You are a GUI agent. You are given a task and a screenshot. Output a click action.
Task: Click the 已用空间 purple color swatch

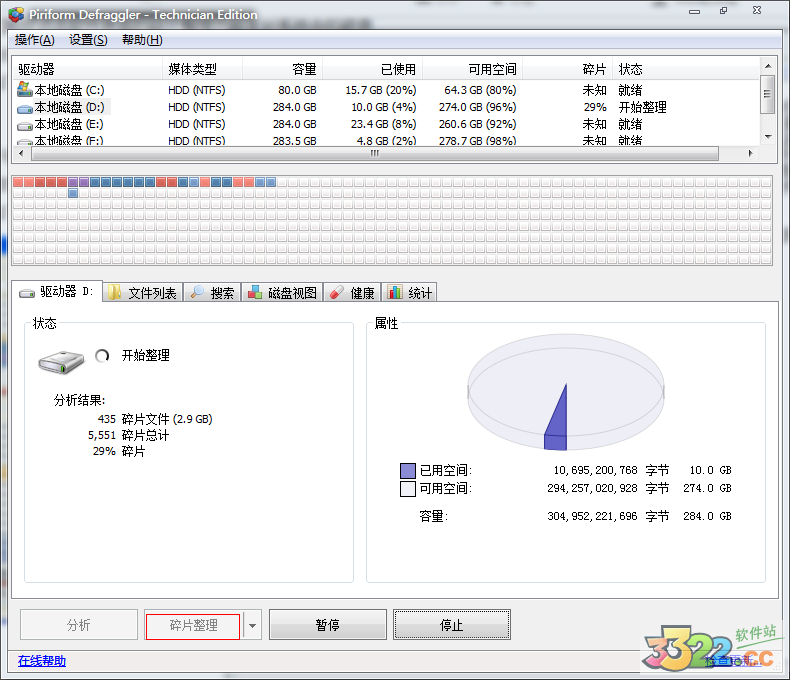(x=408, y=470)
